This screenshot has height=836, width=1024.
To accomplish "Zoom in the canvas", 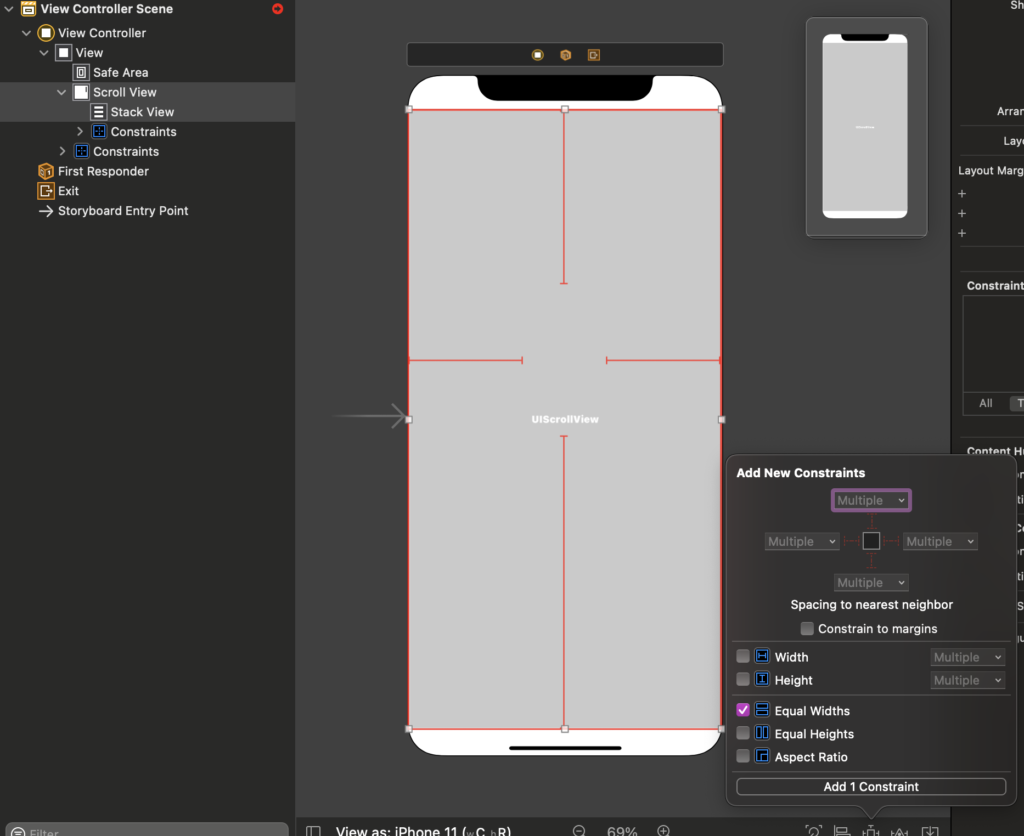I will pyautogui.click(x=664, y=831).
